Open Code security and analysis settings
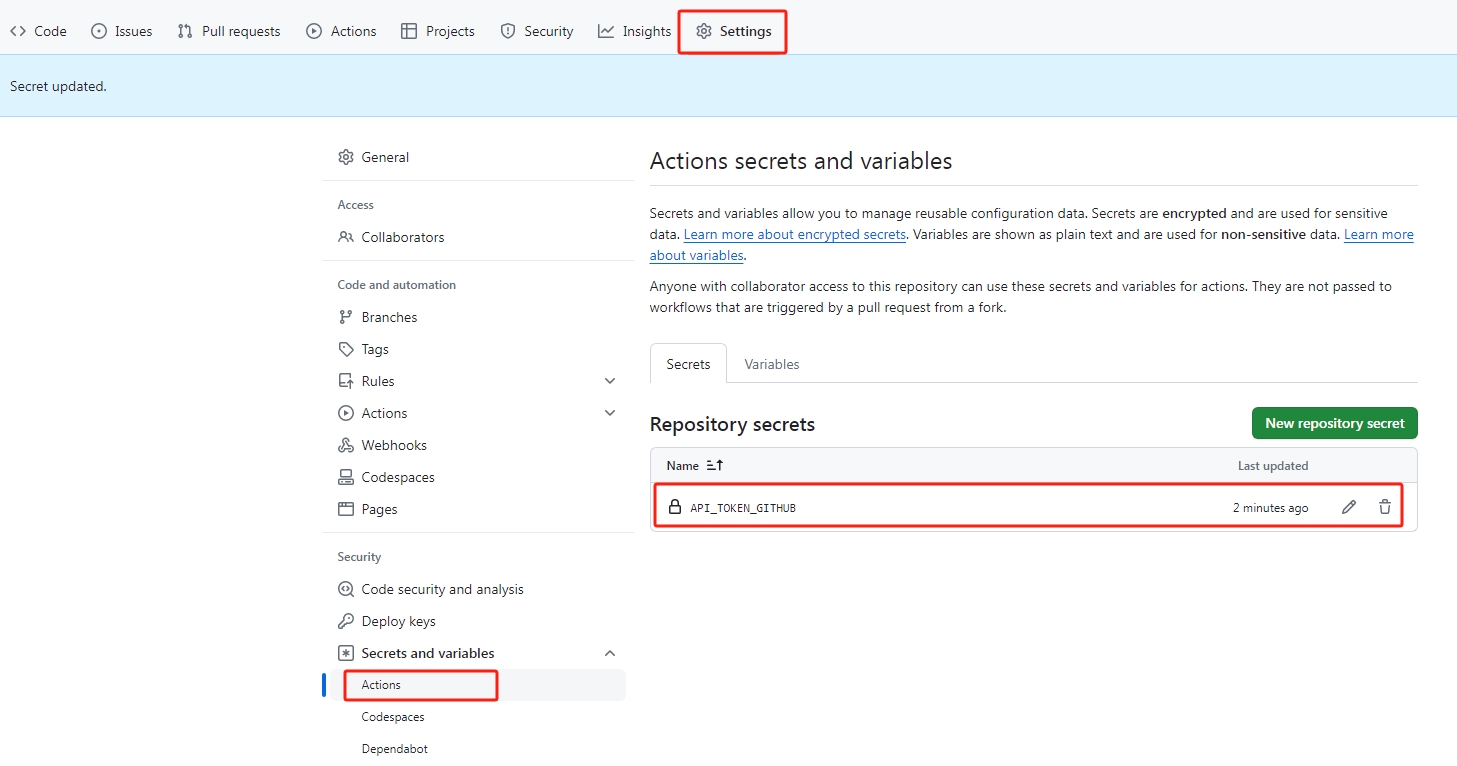This screenshot has height=766, width=1457. click(442, 589)
